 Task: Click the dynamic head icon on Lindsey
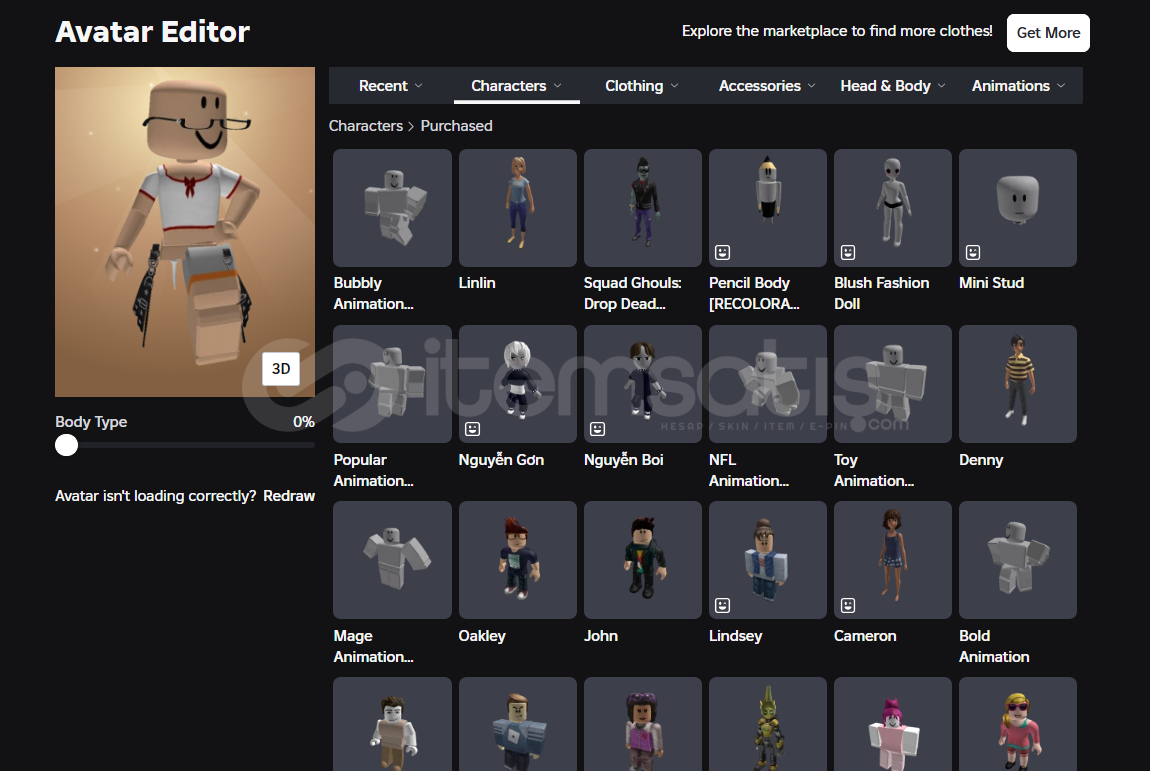722,605
